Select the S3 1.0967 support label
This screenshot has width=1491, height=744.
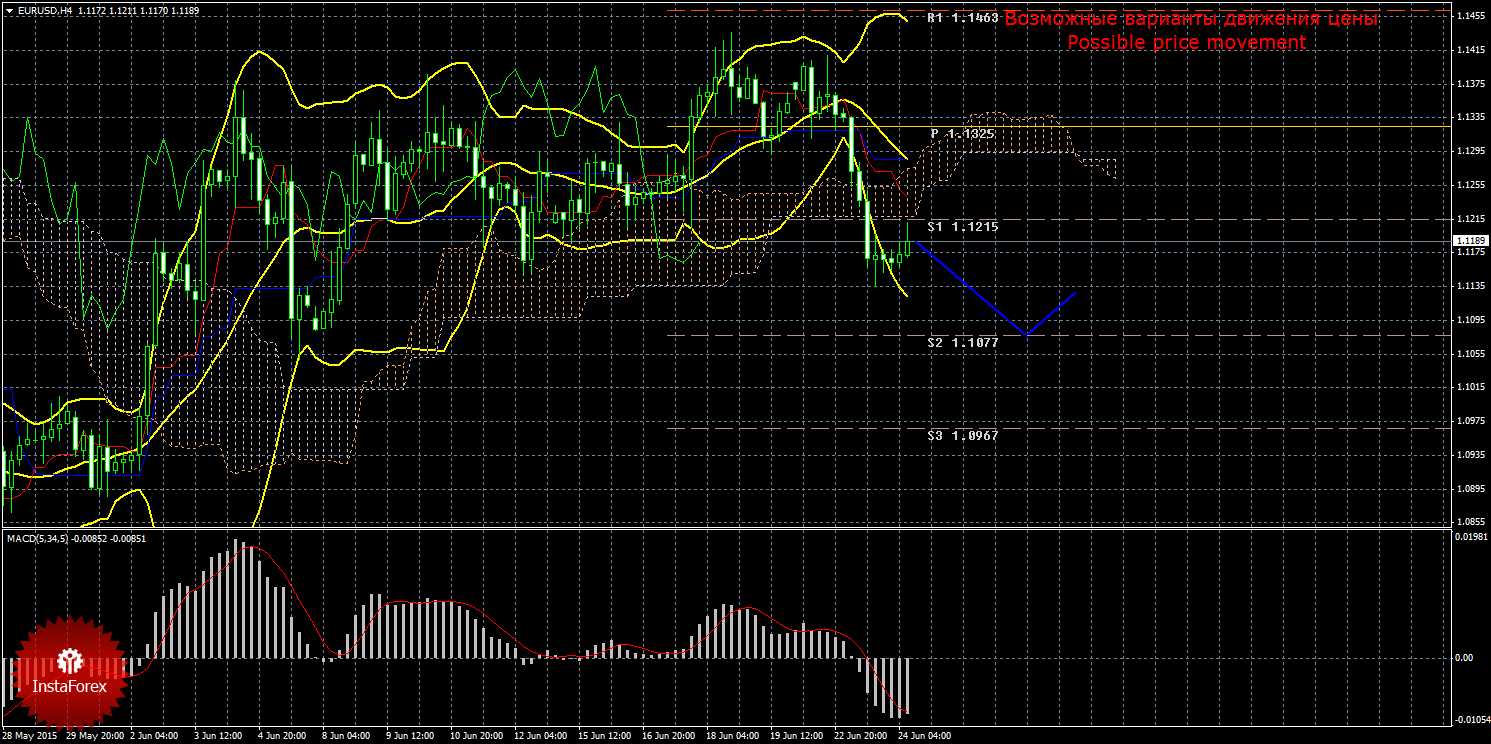(962, 435)
